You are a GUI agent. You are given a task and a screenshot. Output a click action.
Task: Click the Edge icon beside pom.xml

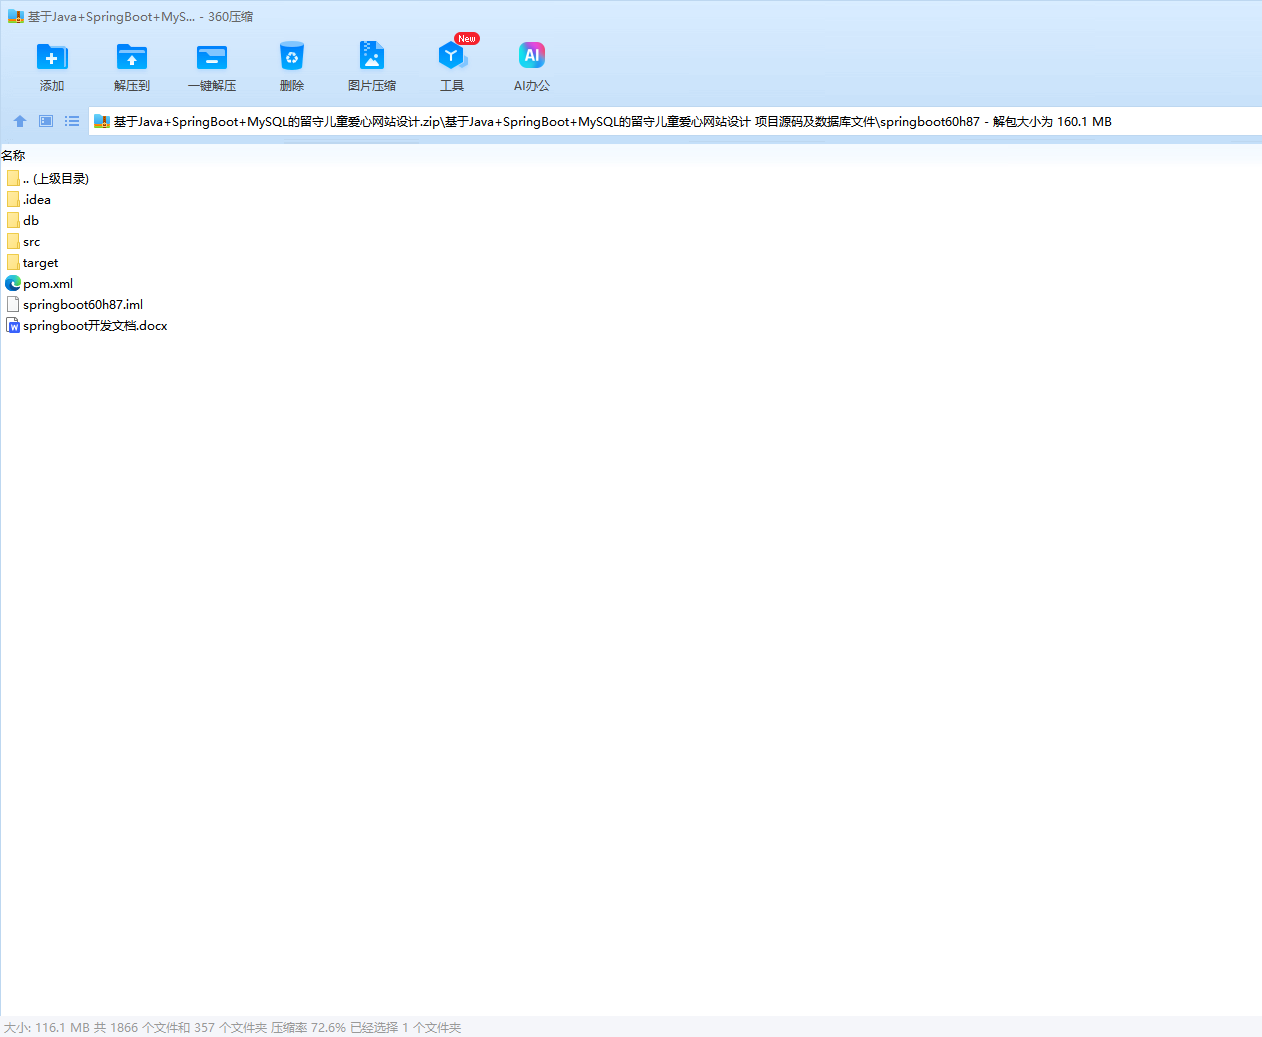[x=13, y=284]
